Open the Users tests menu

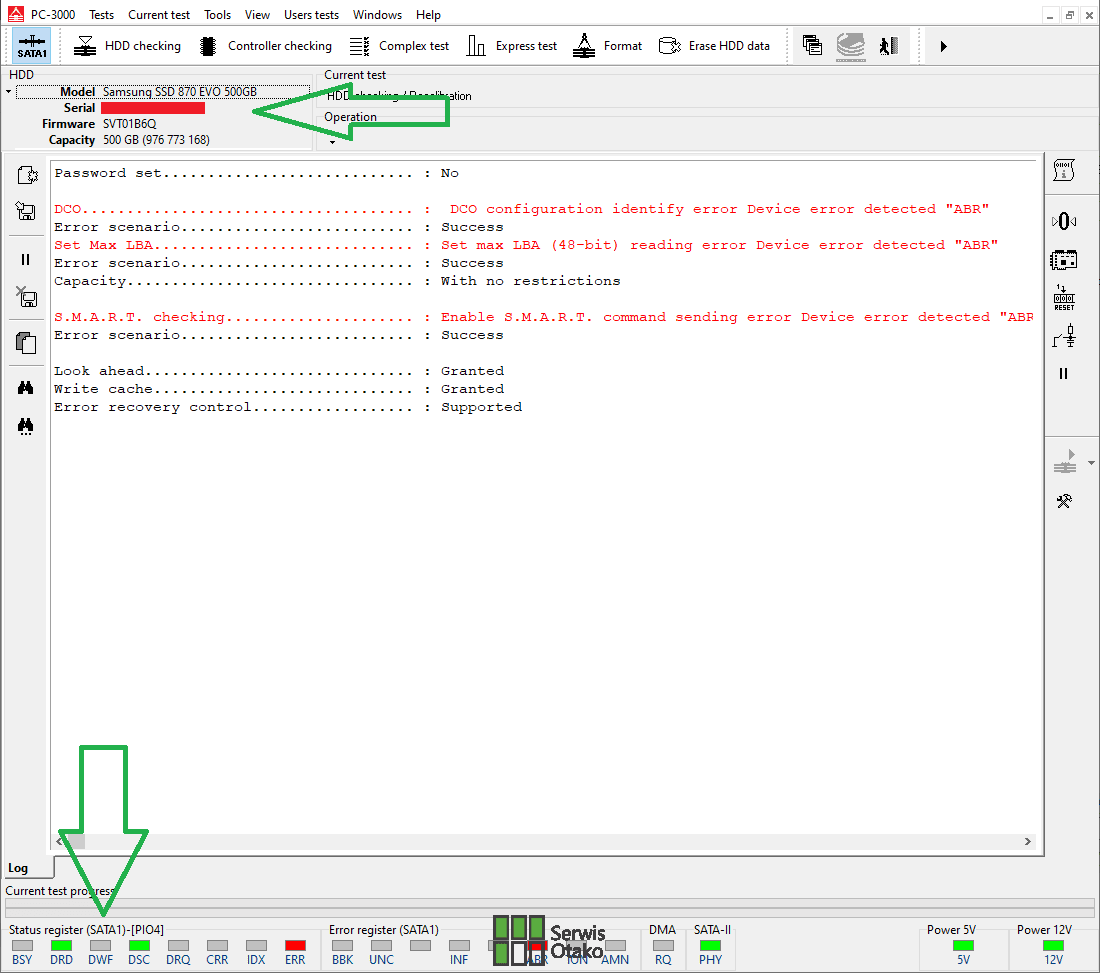coord(311,15)
